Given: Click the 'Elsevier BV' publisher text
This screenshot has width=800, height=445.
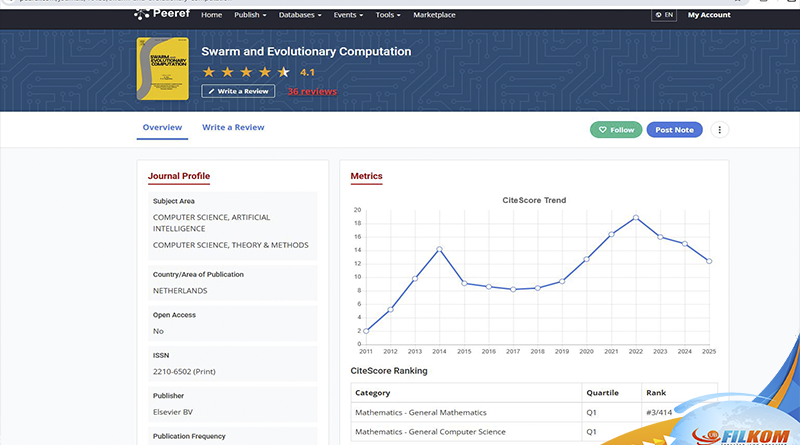Looking at the screenshot, I should 173,412.
